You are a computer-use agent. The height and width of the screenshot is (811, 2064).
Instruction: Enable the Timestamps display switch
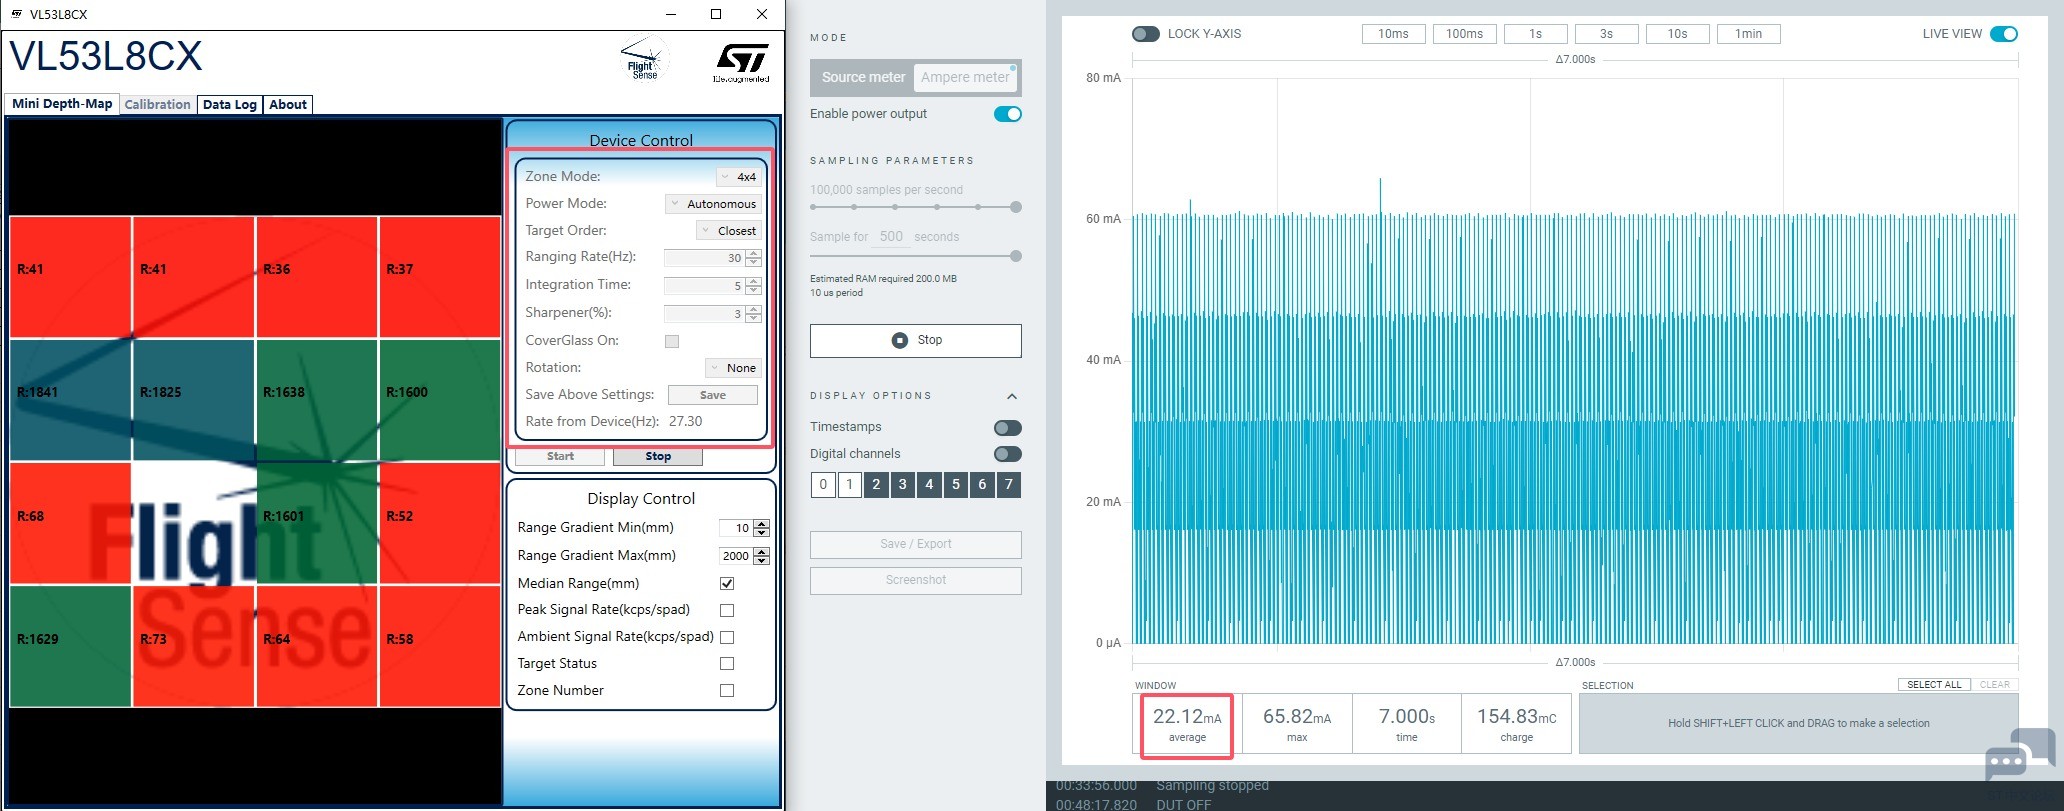1008,428
